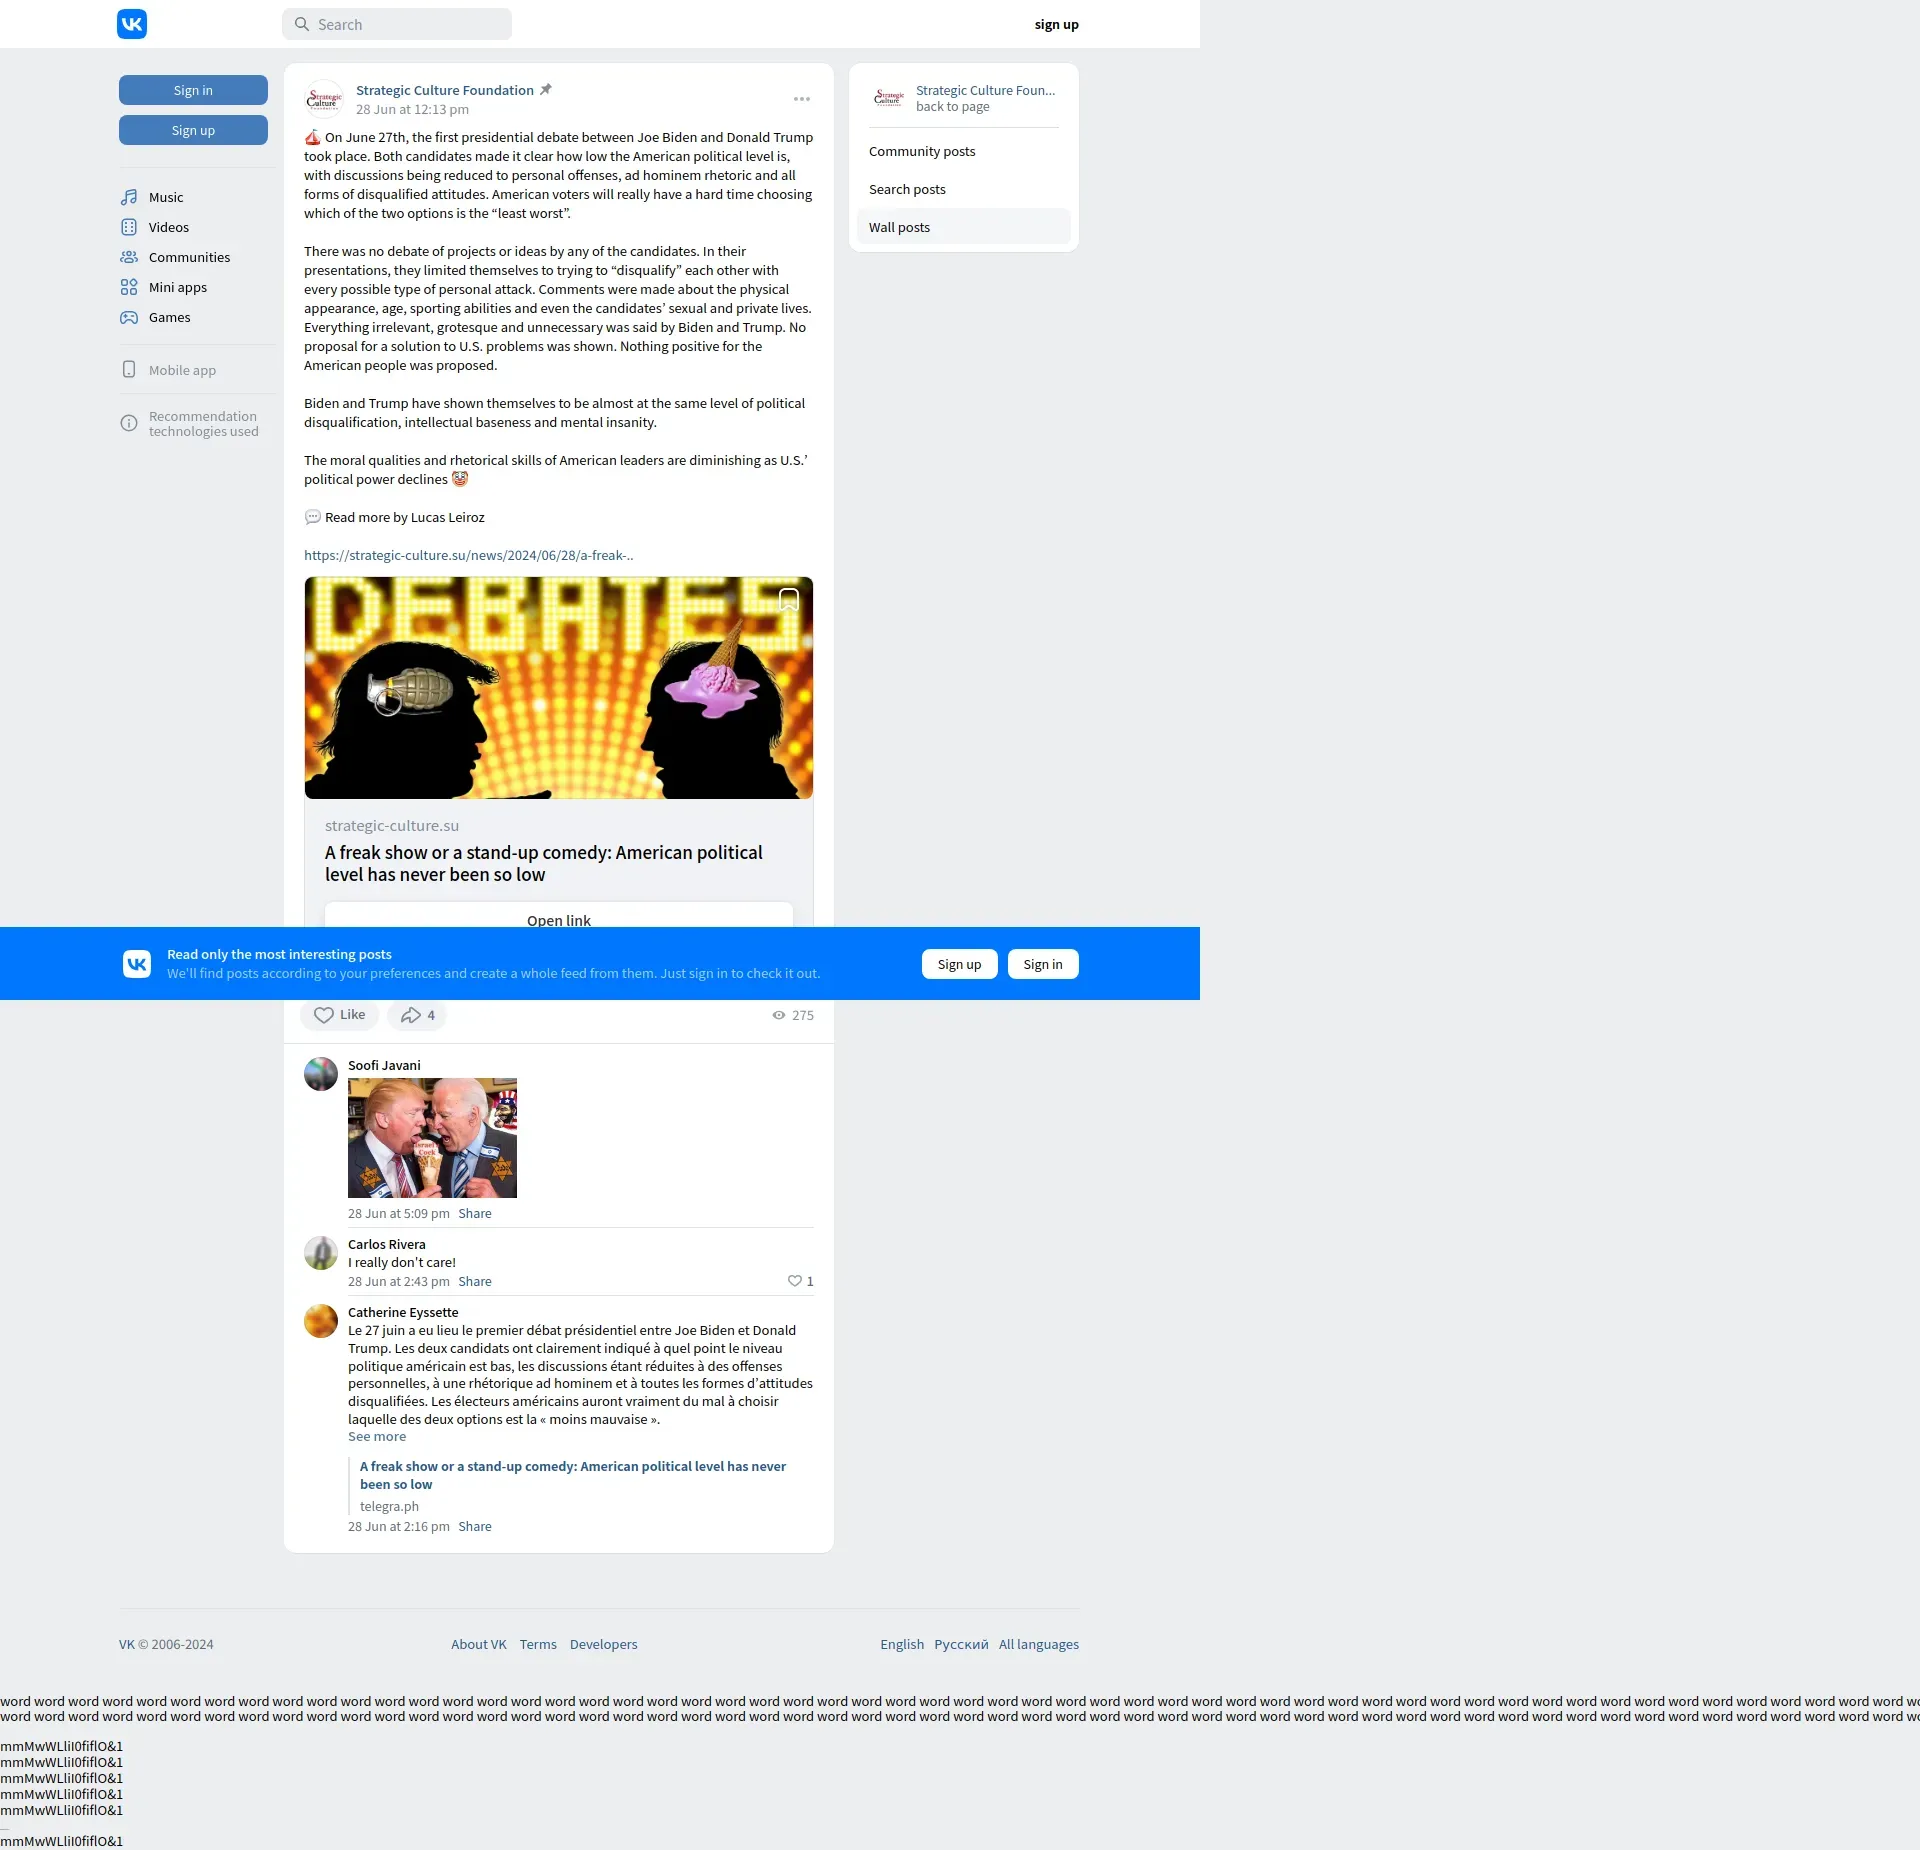Select Wall posts in right panel
Image resolution: width=1920 pixels, height=1850 pixels.
pos(899,228)
